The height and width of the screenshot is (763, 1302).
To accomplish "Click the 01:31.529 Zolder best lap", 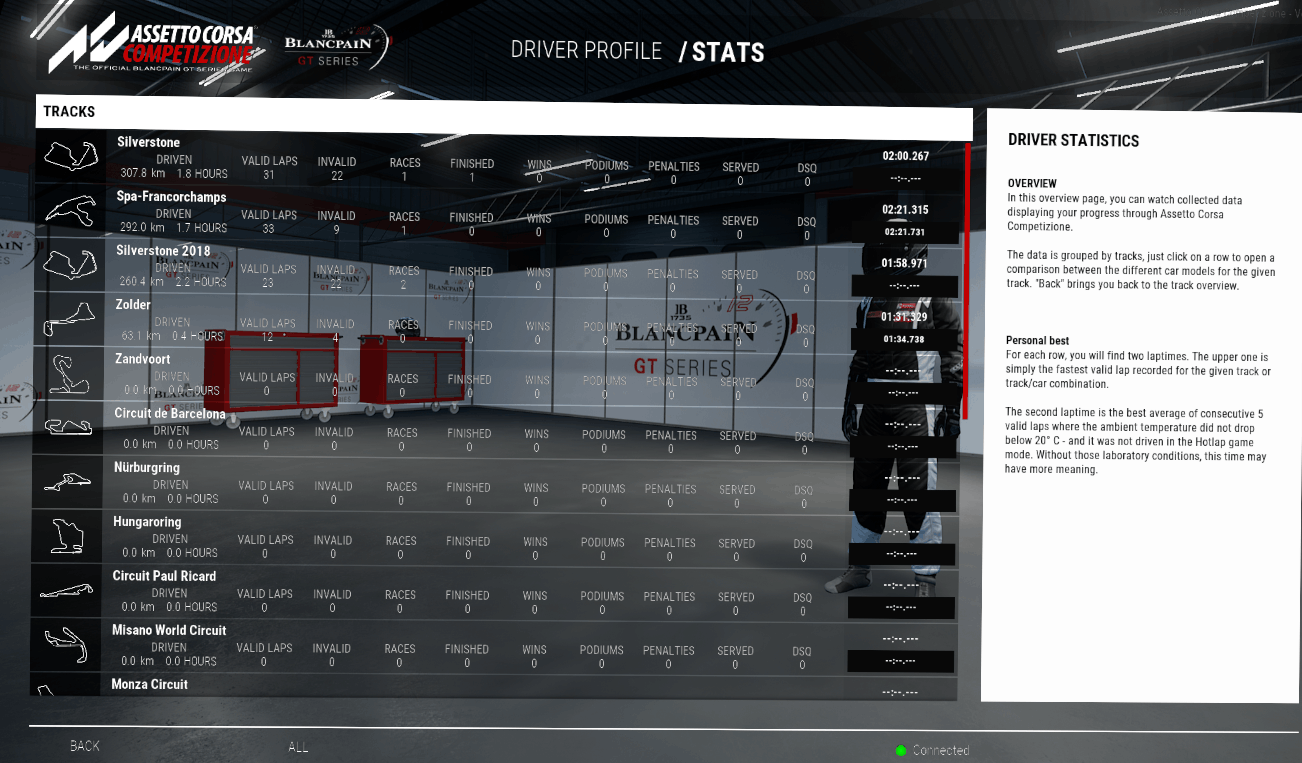I will pyautogui.click(x=904, y=317).
